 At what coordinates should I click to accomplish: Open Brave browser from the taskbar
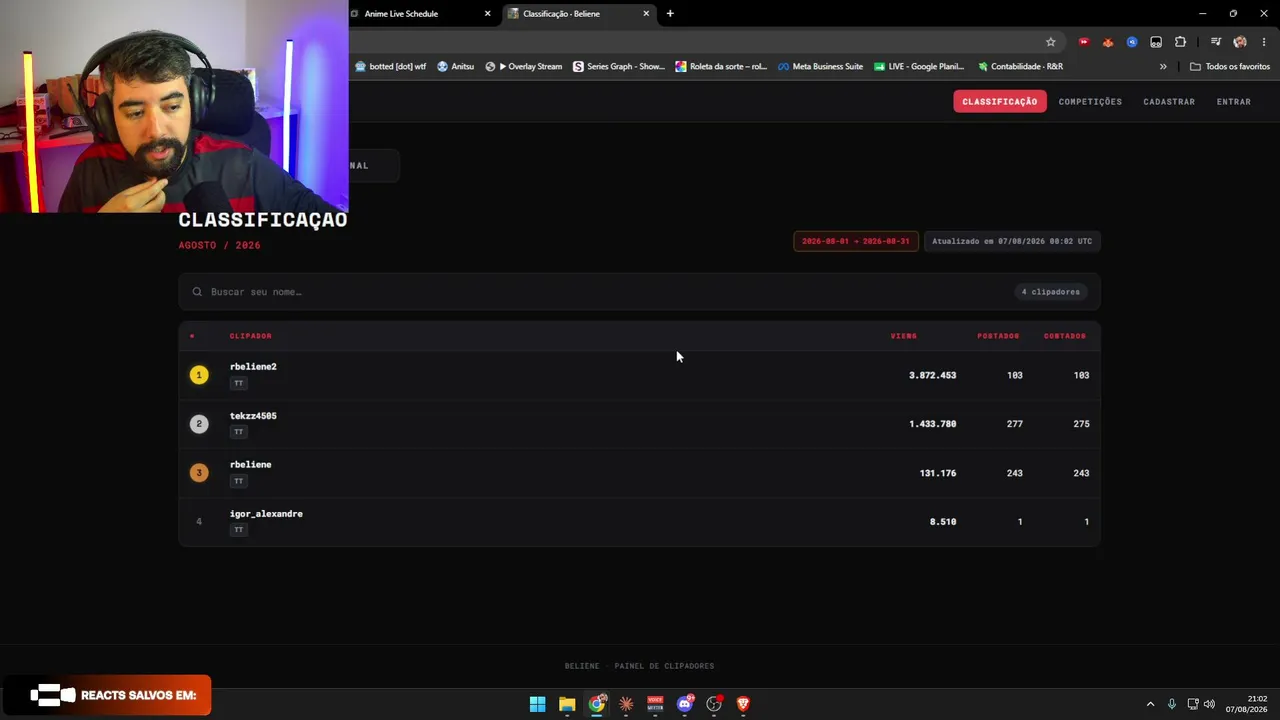pyautogui.click(x=743, y=704)
